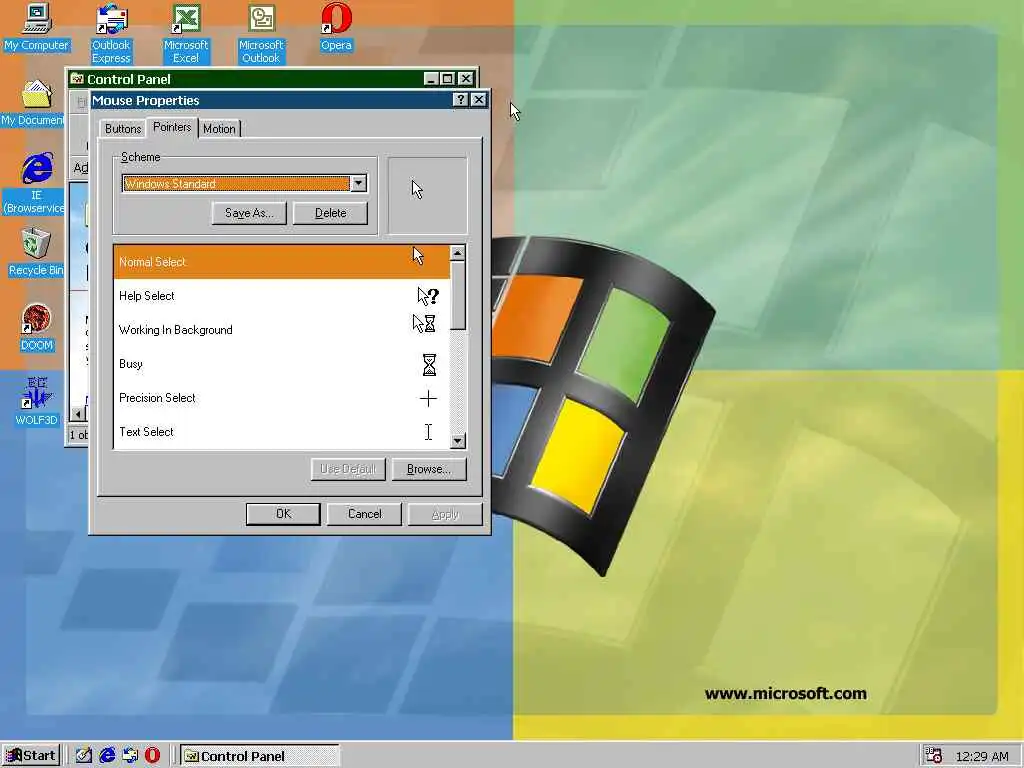
Task: Launch Opera from the desktop
Action: click(x=336, y=27)
